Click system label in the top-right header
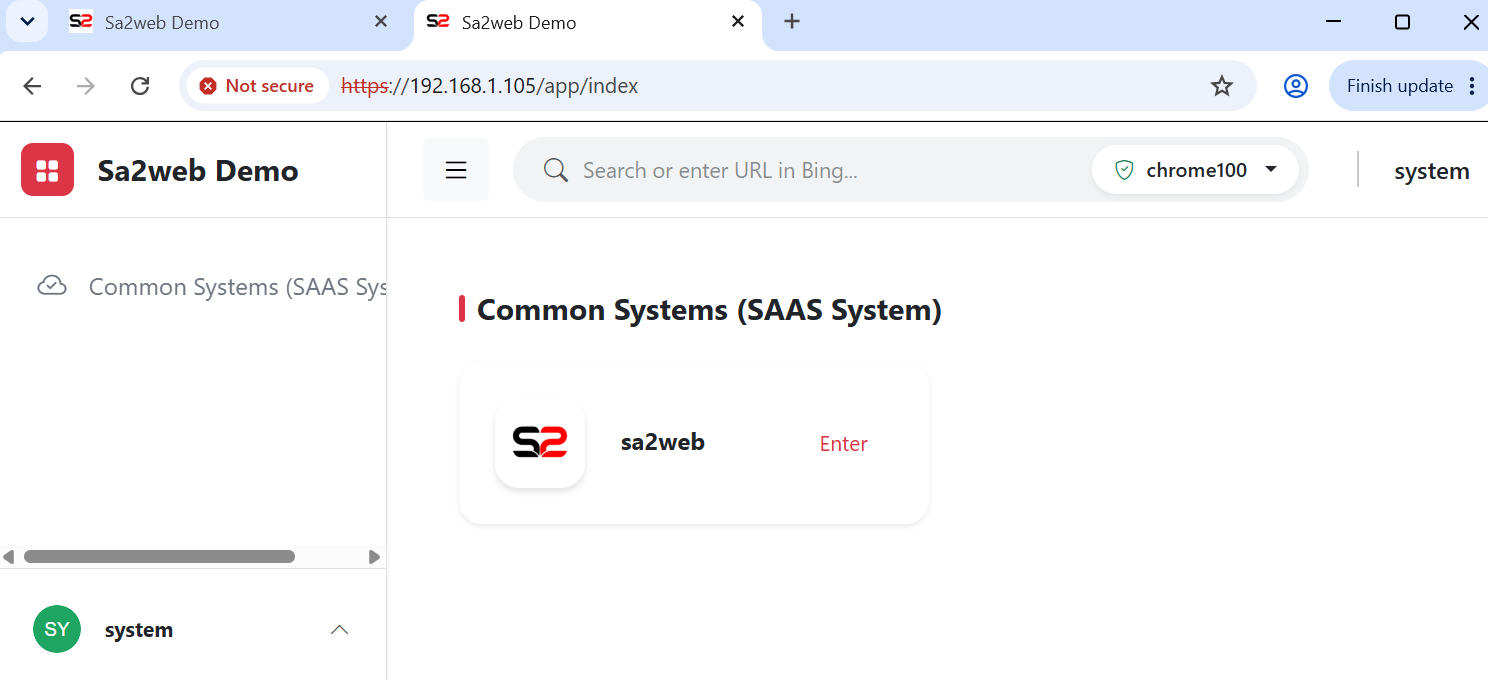 (1431, 171)
